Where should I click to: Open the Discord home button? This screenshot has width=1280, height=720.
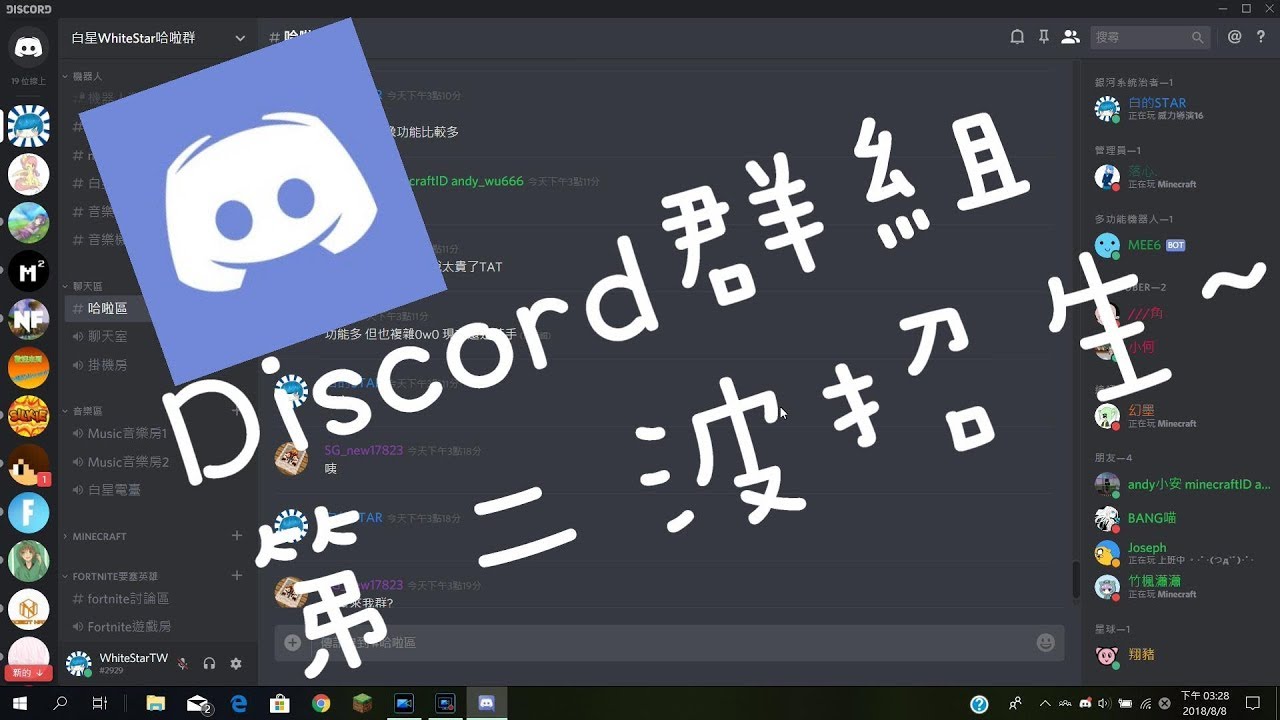(x=28, y=47)
